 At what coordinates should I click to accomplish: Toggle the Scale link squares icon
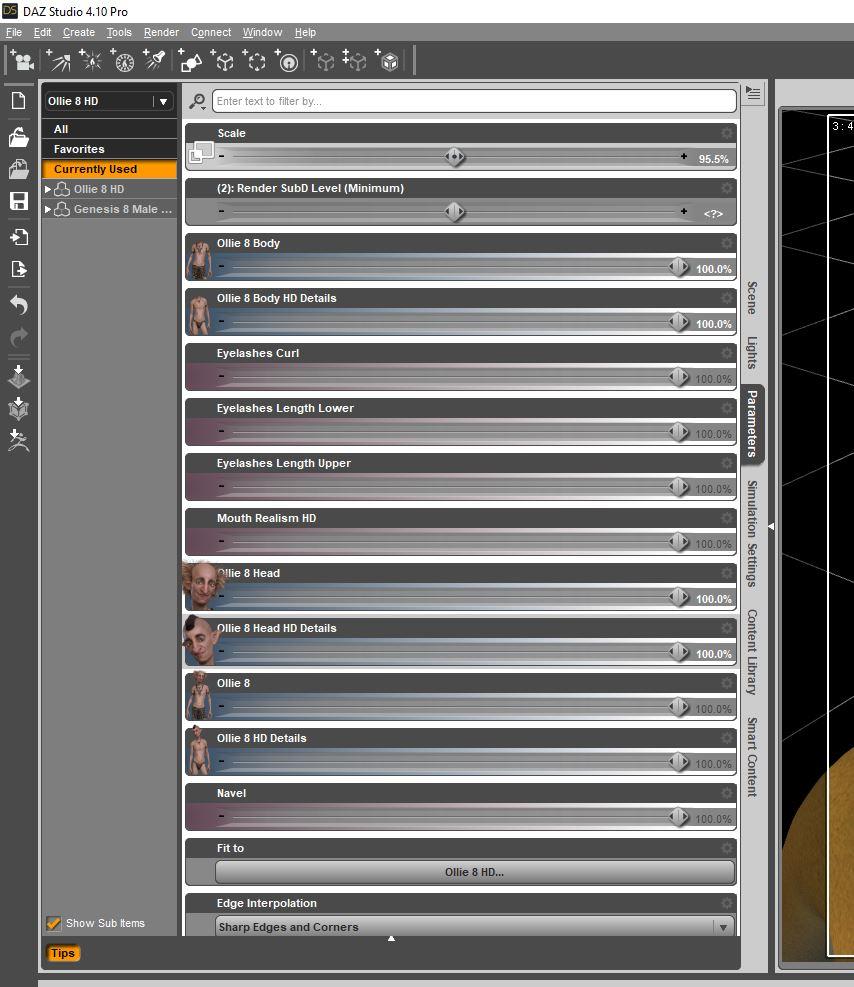tap(201, 152)
